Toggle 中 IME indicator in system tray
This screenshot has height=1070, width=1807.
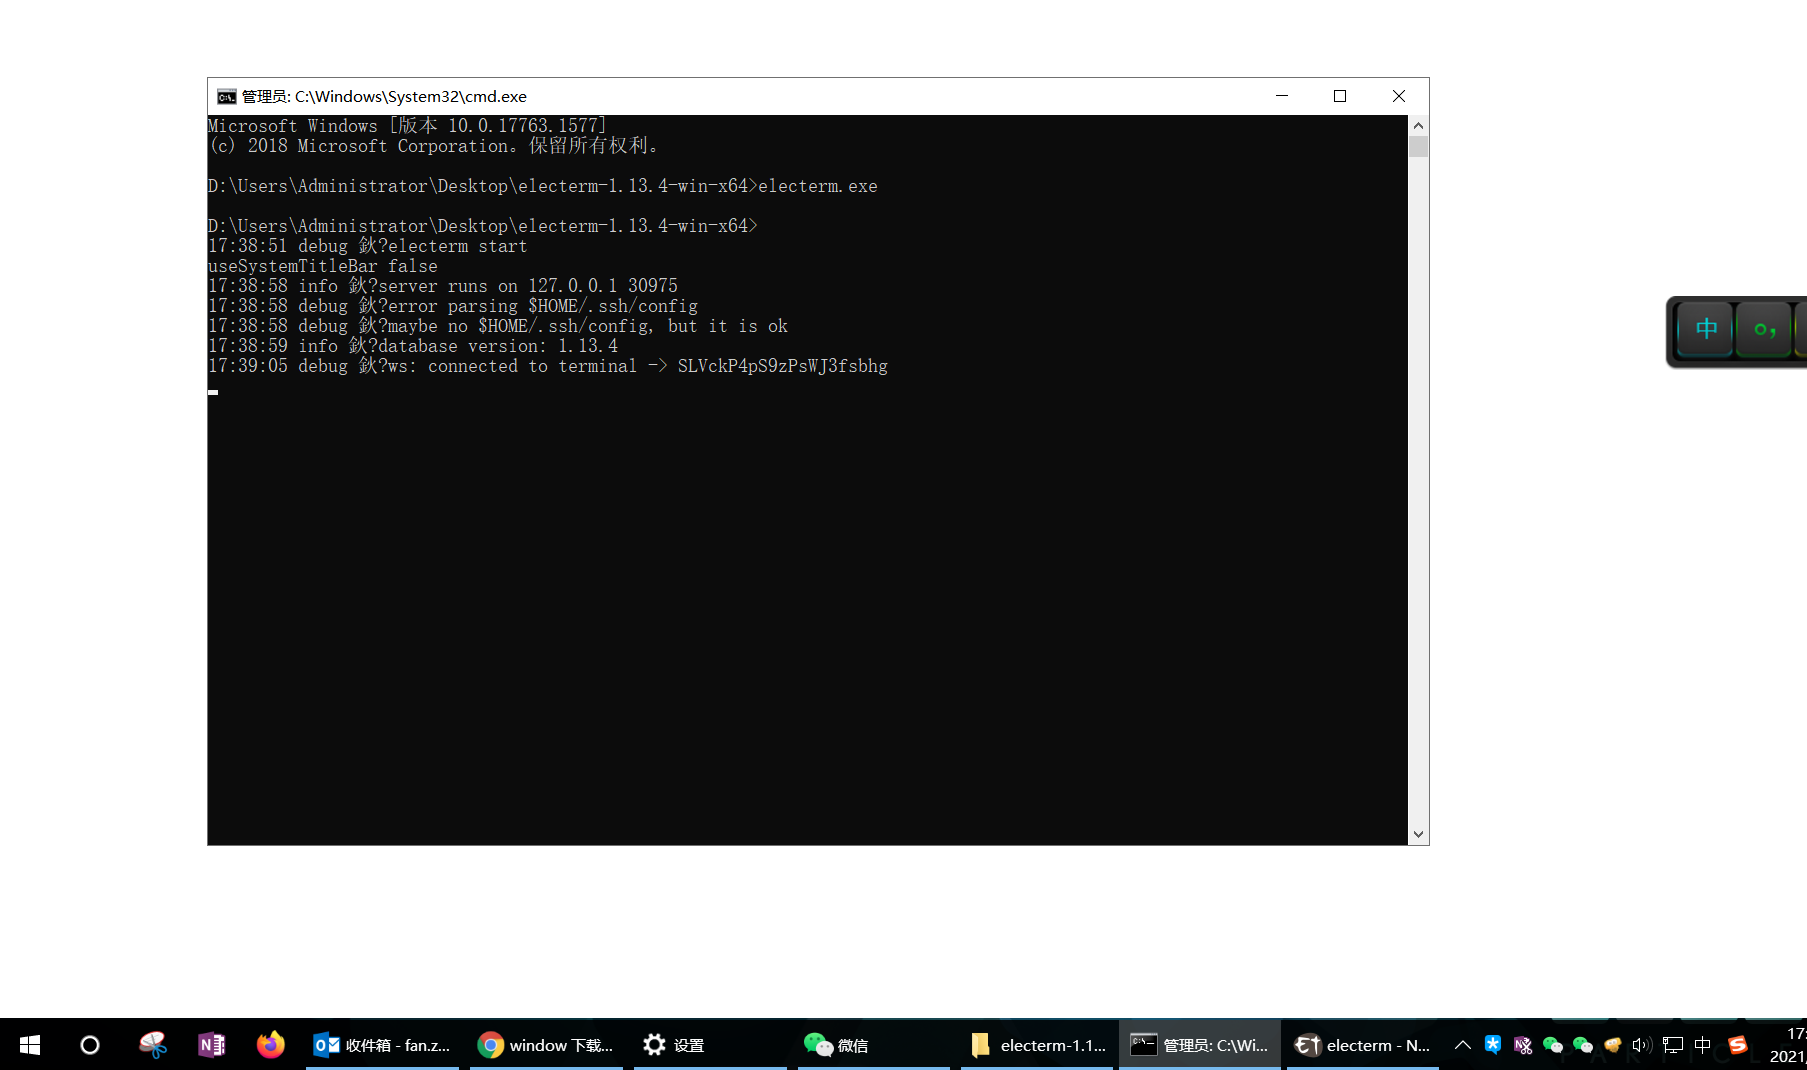1703,1045
